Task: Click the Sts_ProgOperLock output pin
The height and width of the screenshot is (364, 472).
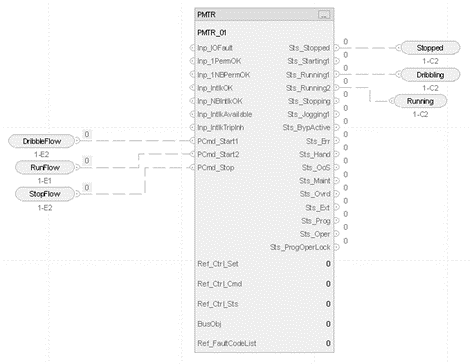Action: tap(336, 247)
